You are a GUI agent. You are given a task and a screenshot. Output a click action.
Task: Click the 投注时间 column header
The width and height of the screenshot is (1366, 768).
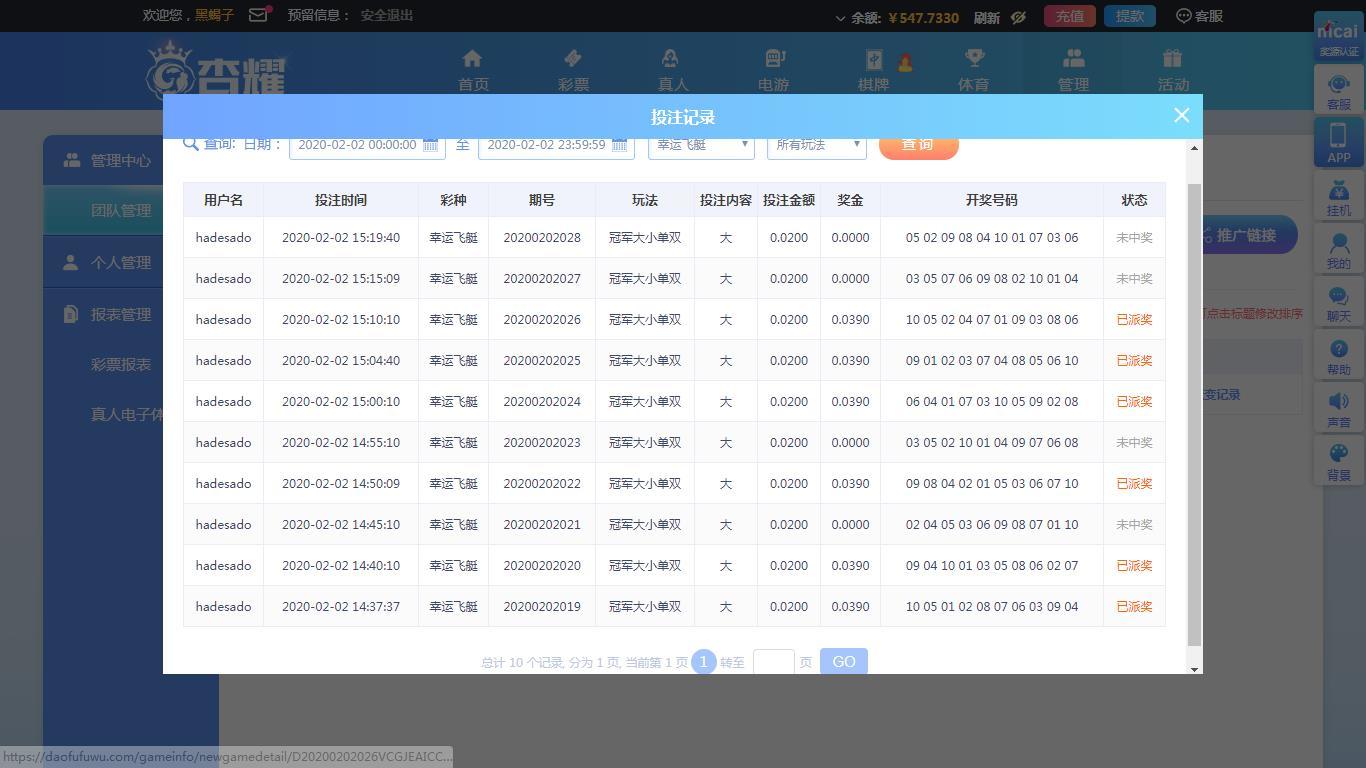341,200
